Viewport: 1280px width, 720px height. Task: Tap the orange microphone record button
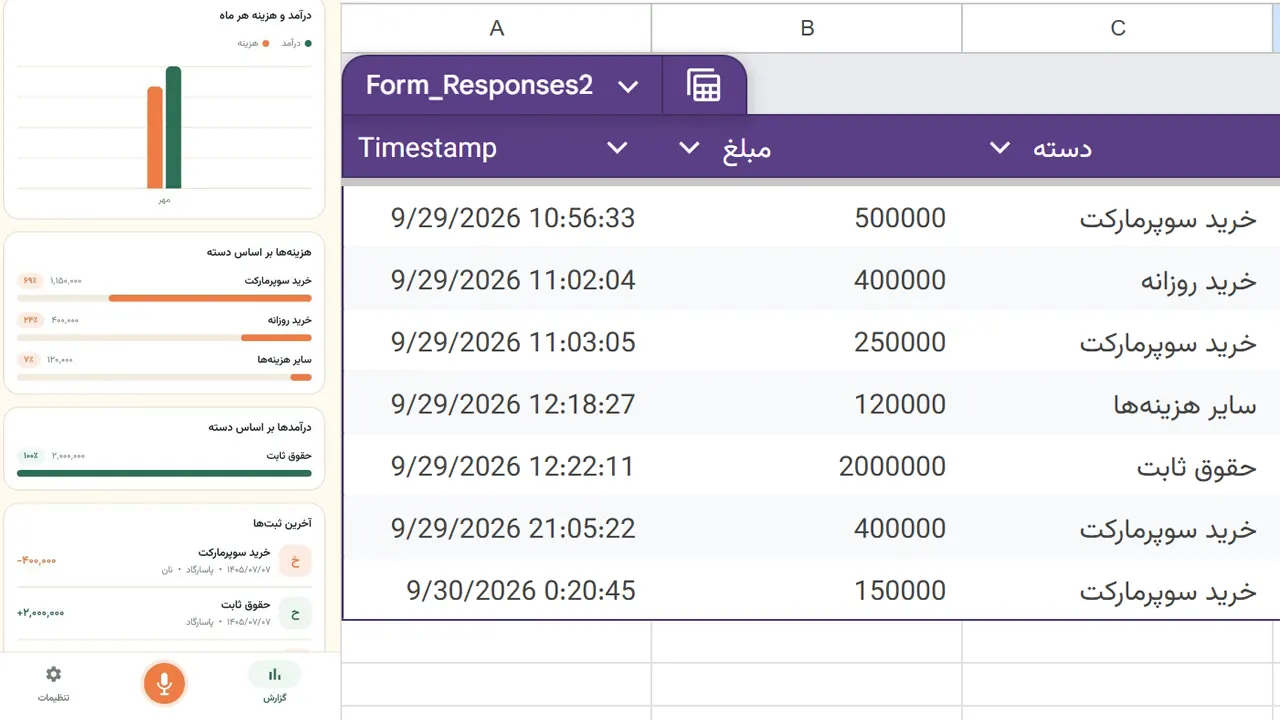tap(164, 684)
